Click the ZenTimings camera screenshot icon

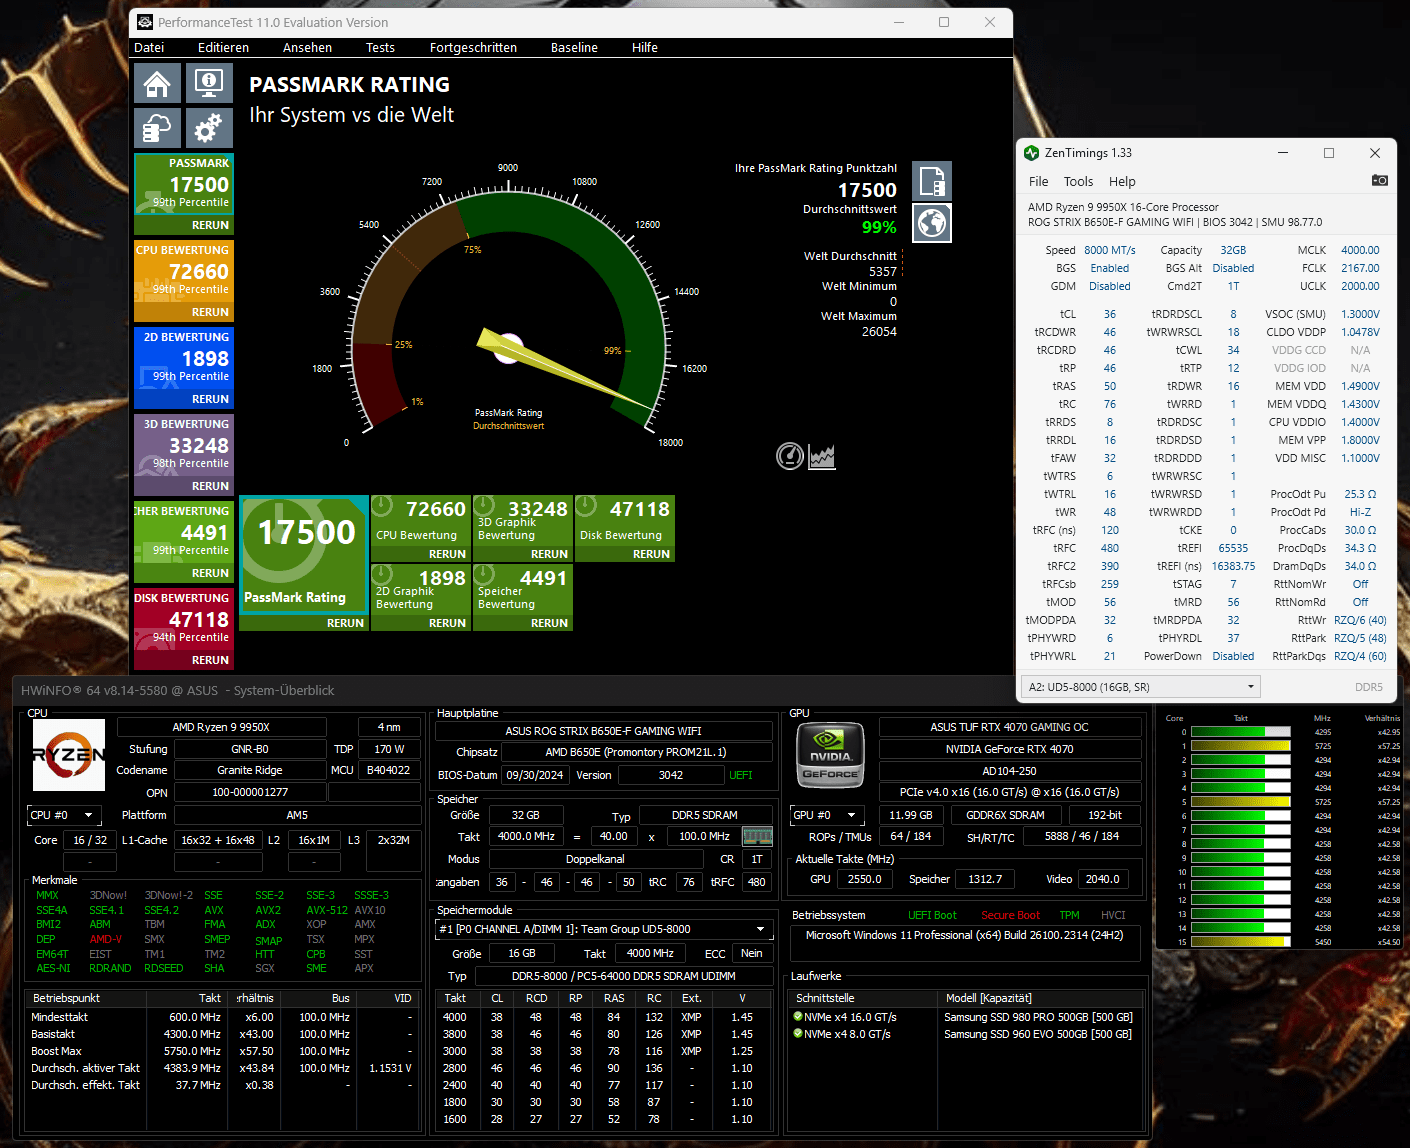click(1379, 181)
